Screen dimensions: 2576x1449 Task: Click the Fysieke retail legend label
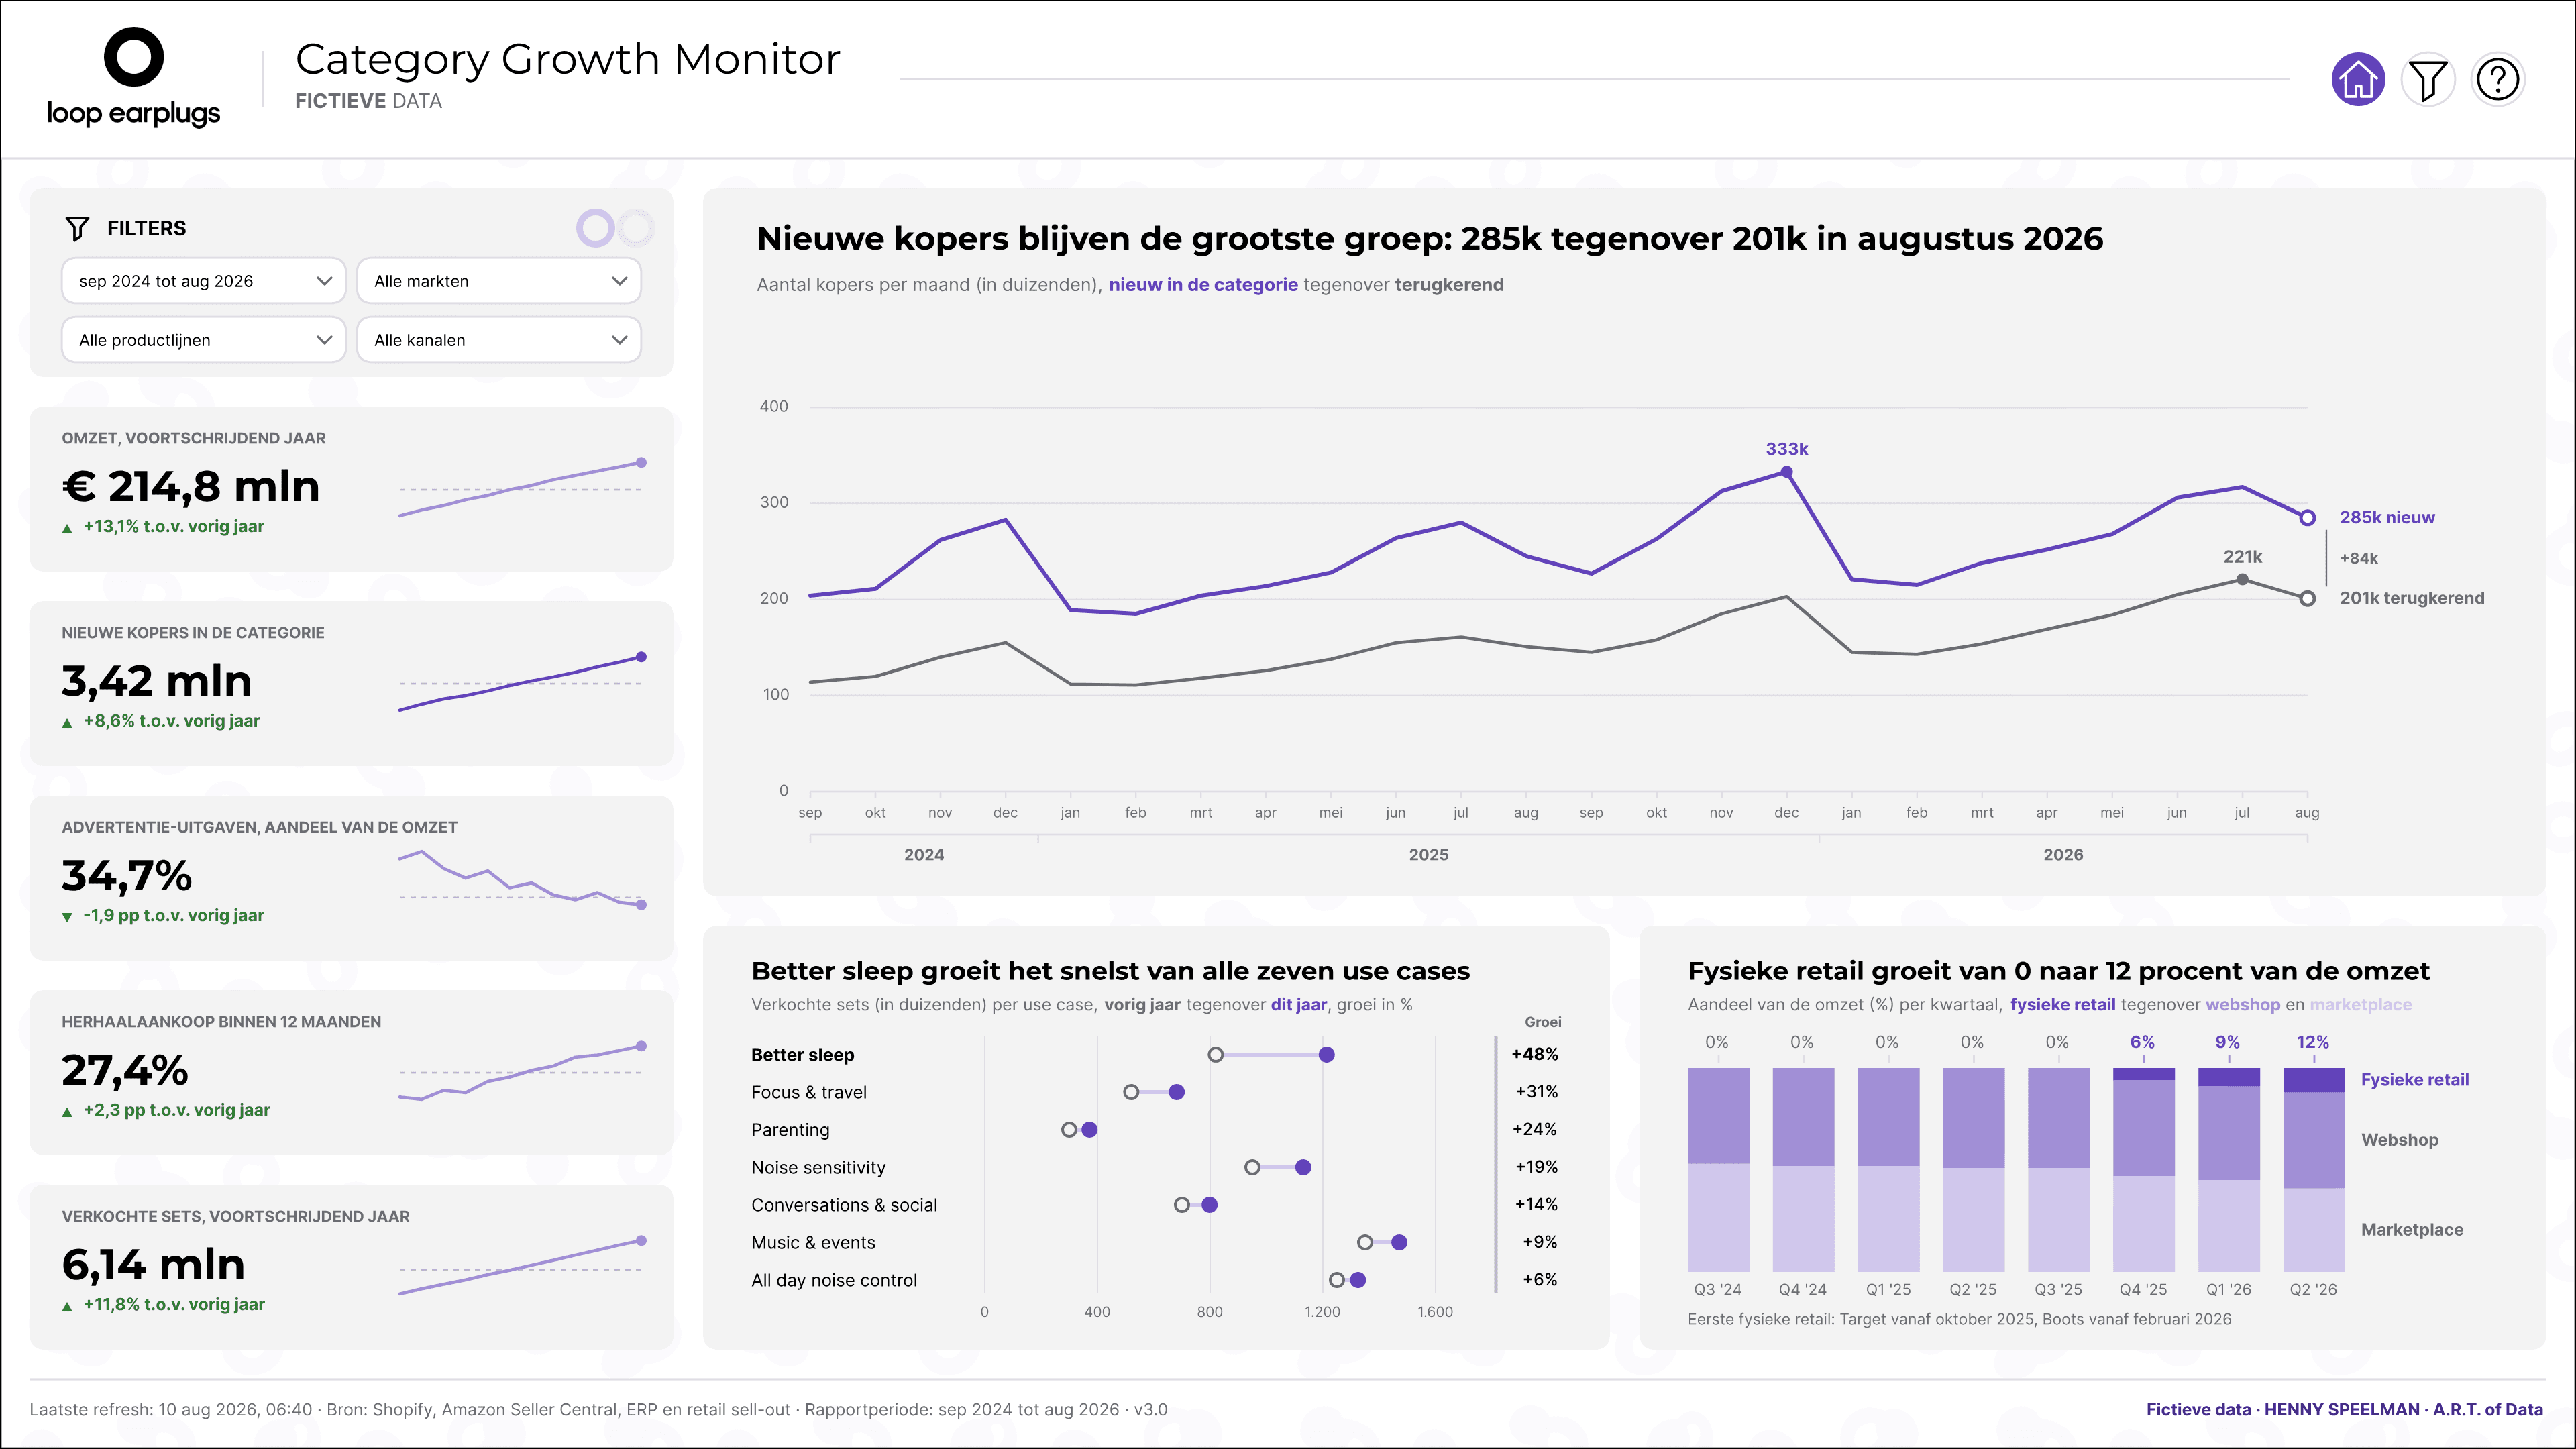(x=2414, y=1079)
